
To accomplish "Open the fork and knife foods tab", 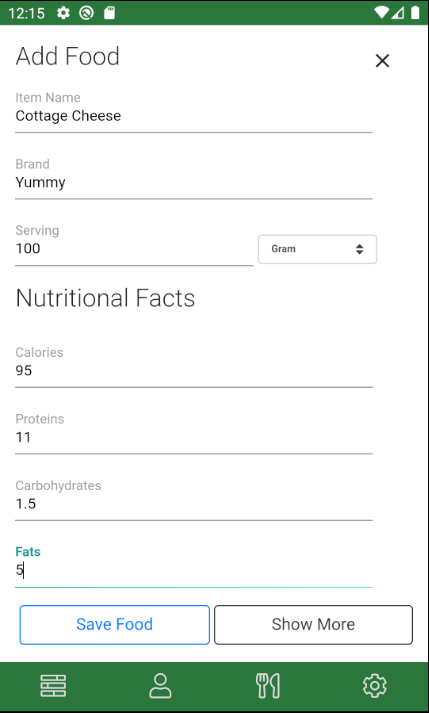I will [x=268, y=686].
